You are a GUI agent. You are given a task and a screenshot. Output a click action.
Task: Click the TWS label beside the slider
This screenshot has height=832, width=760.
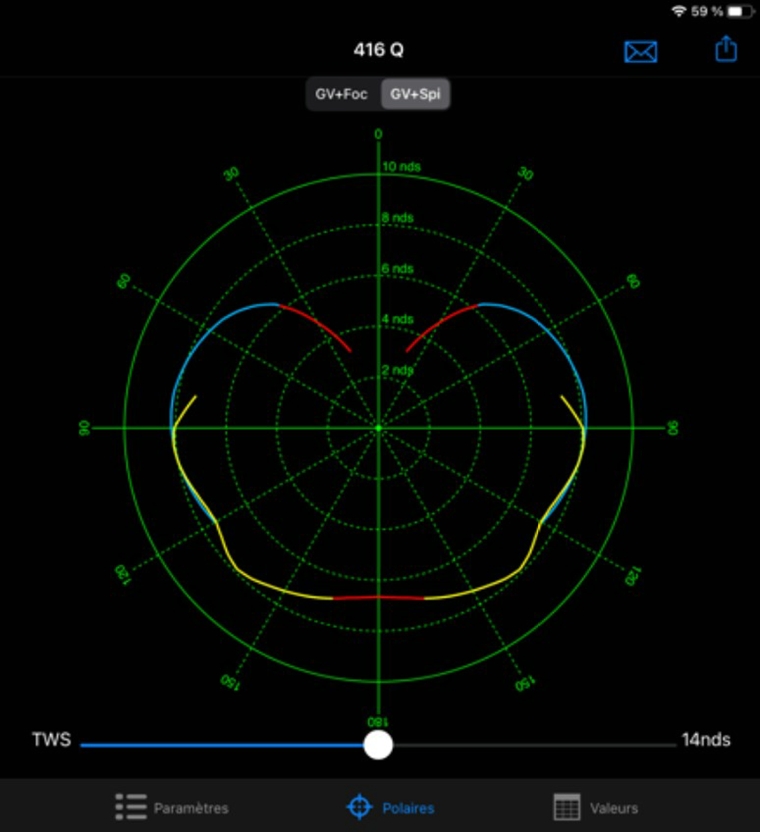(x=51, y=740)
